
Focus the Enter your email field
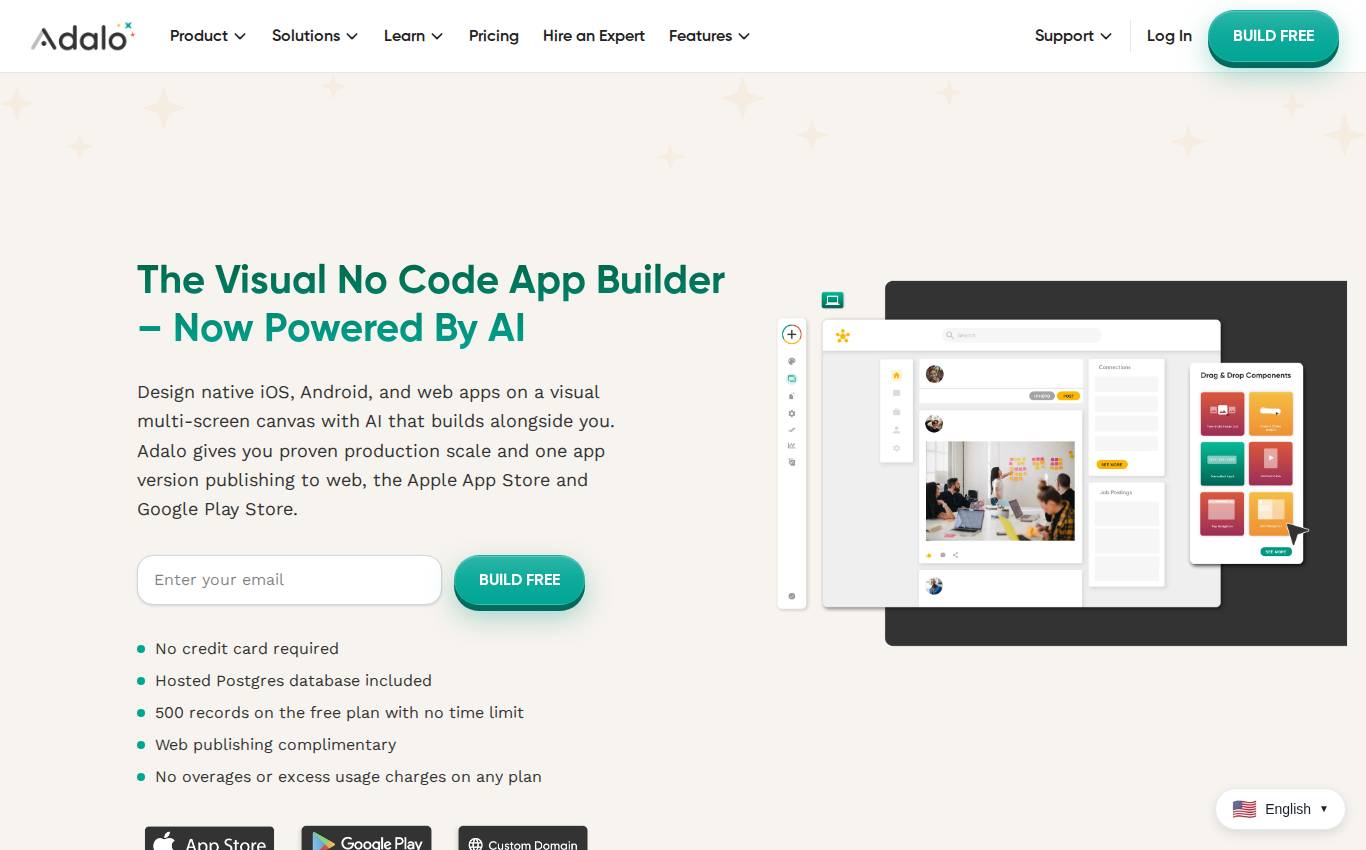289,580
